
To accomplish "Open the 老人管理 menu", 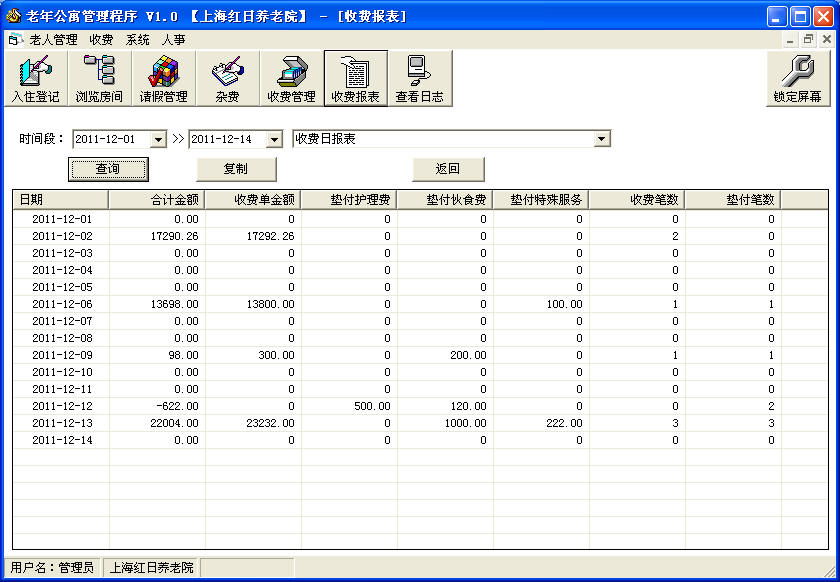I will click(53, 40).
